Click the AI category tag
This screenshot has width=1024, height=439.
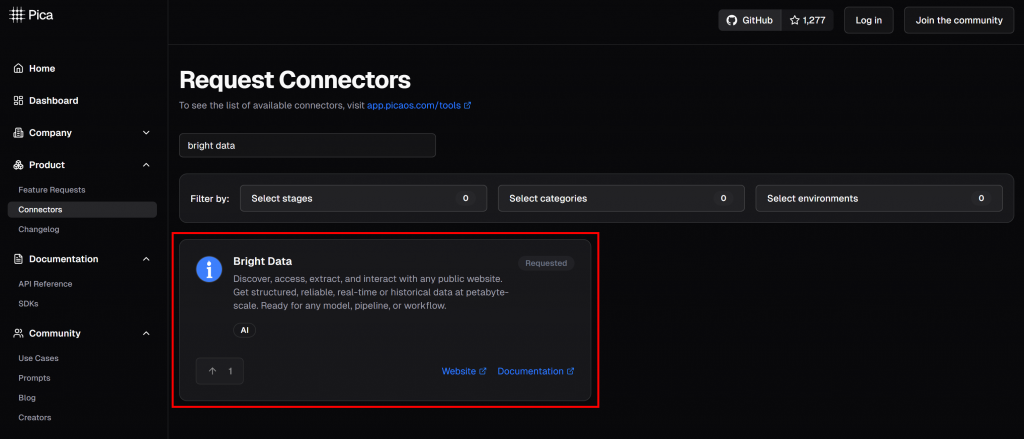pos(244,330)
